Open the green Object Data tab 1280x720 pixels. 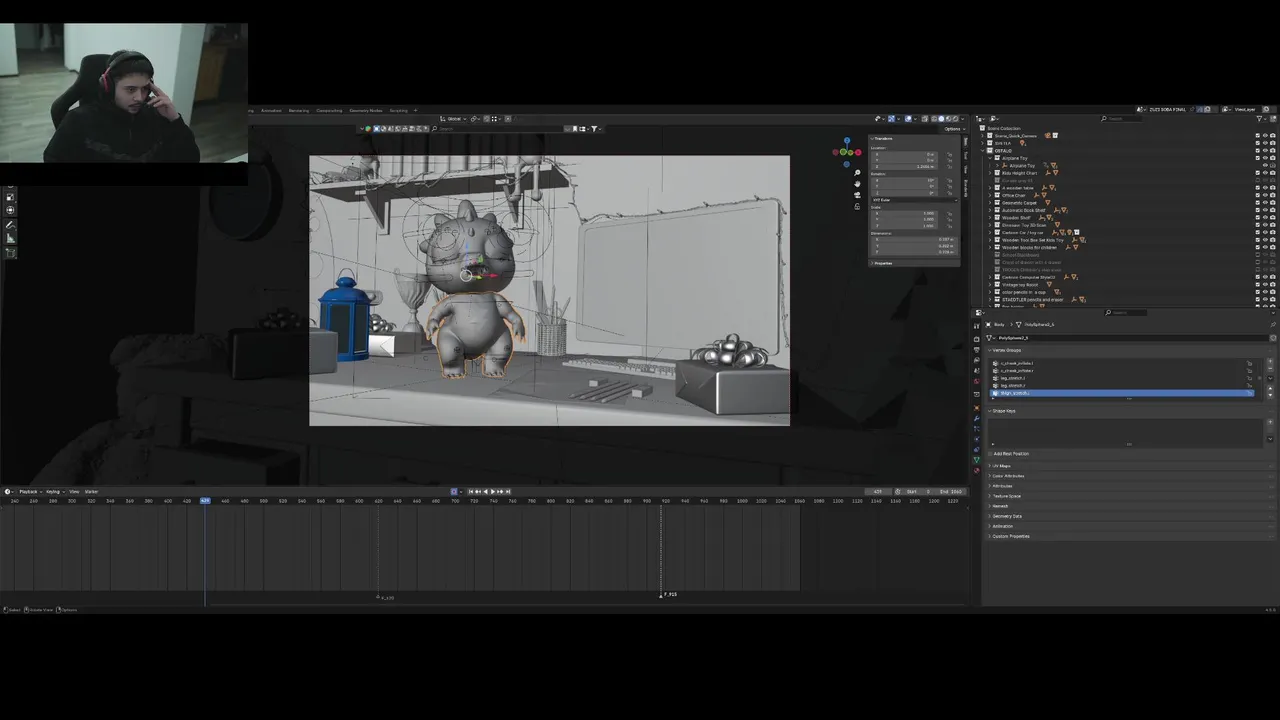(977, 460)
